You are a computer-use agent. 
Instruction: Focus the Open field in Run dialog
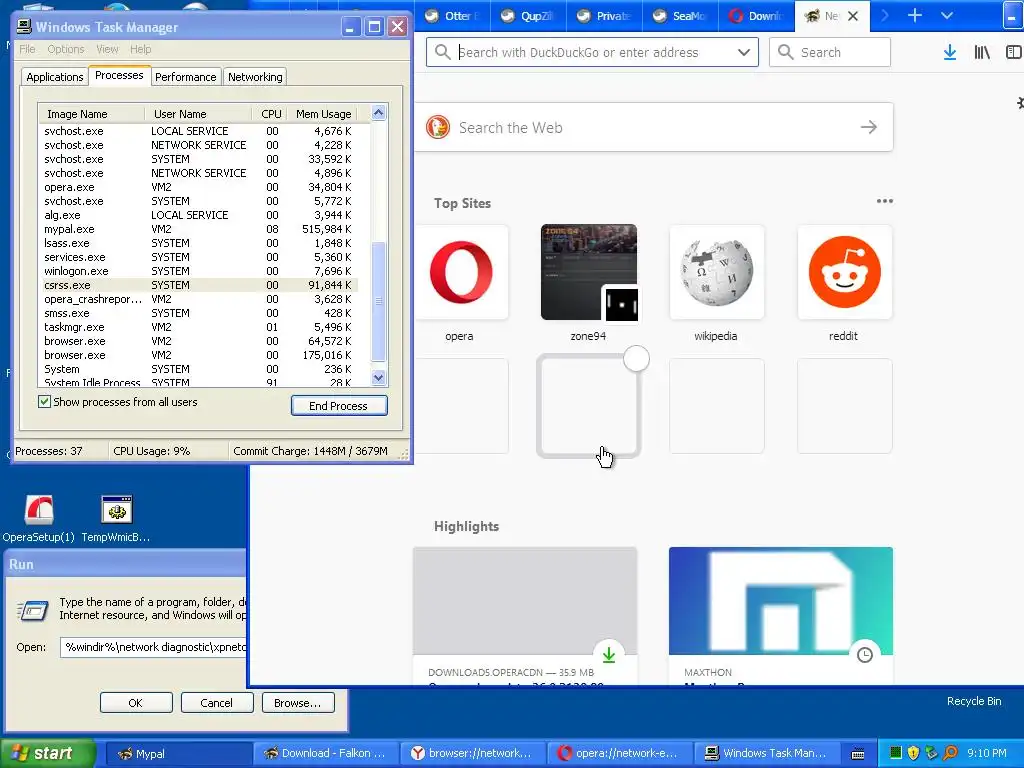153,647
